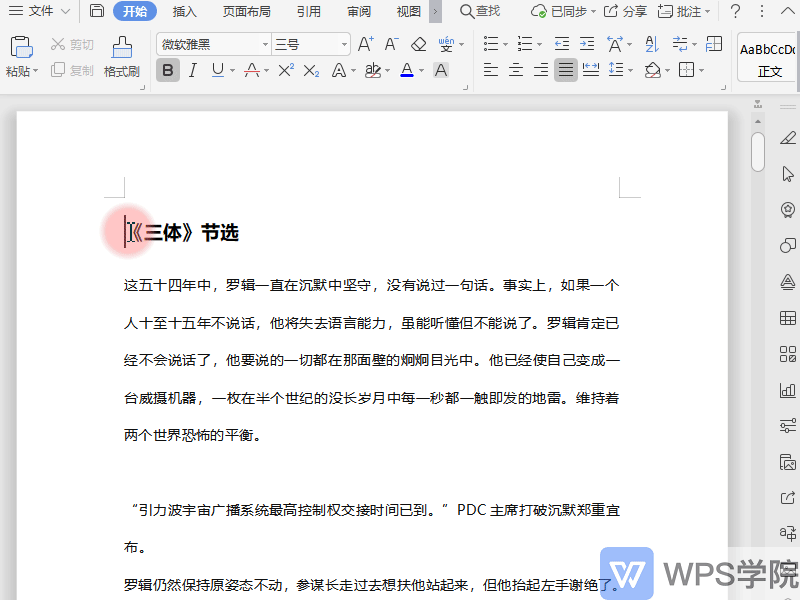Toggle Underline formatting
The image size is (800, 600).
(x=218, y=70)
